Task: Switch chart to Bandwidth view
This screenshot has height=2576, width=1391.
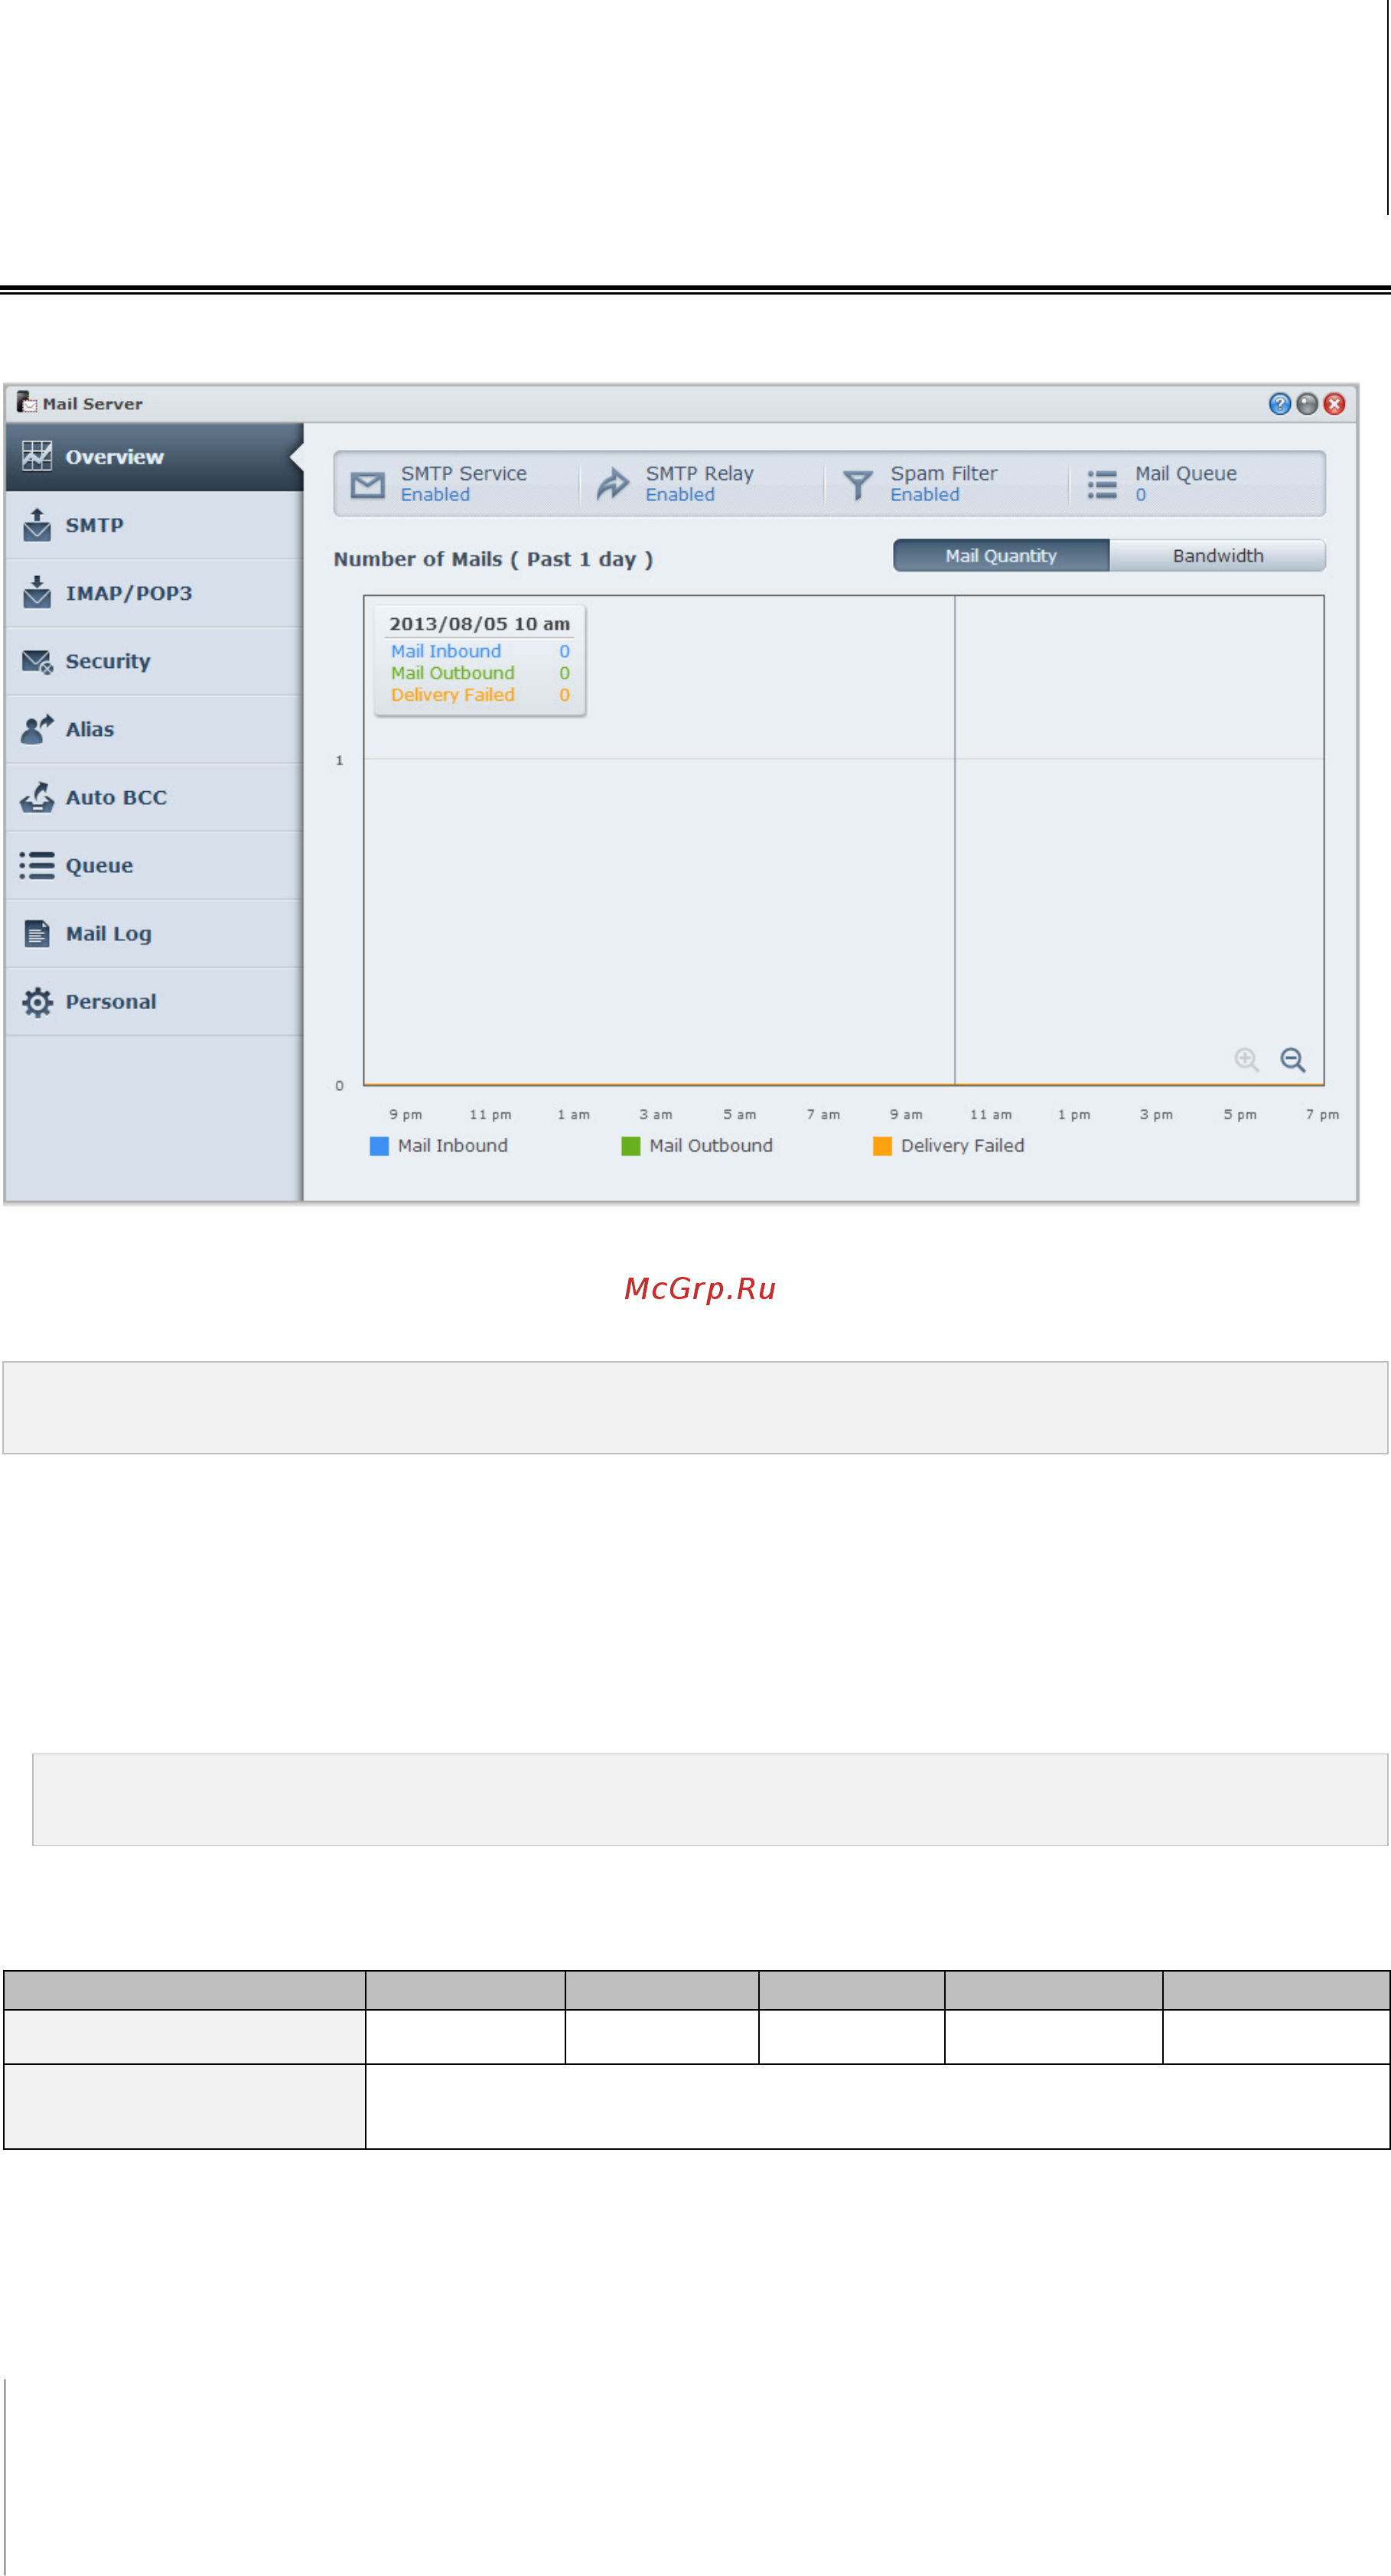Action: click(x=1218, y=556)
